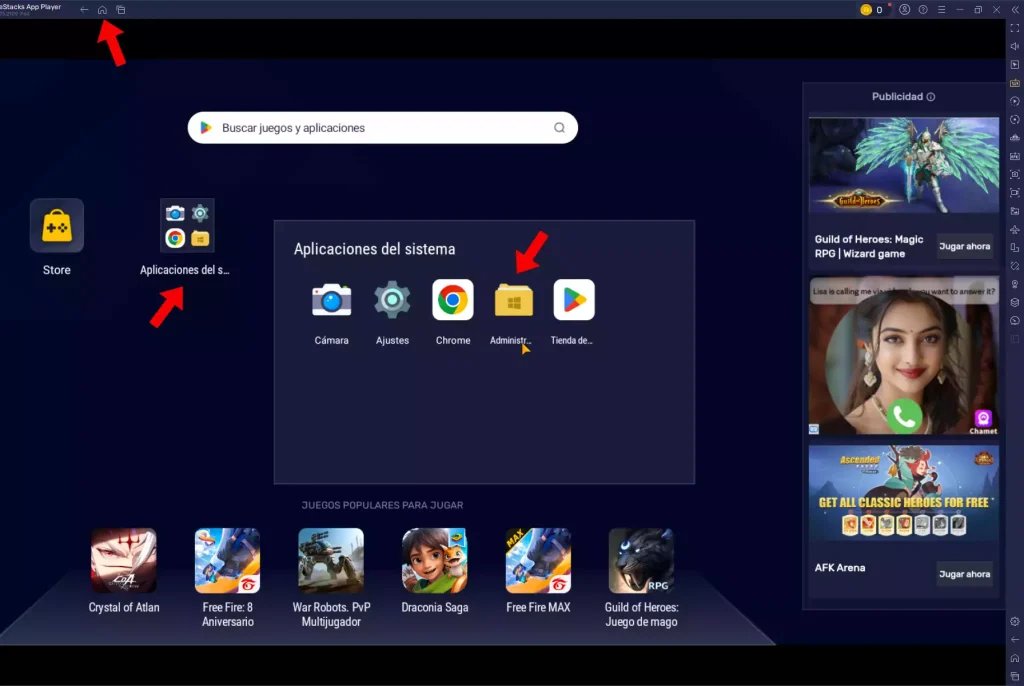This screenshot has height=686, width=1024.
Task: Click the cursor lock icon in sidebar
Action: 1015,65
